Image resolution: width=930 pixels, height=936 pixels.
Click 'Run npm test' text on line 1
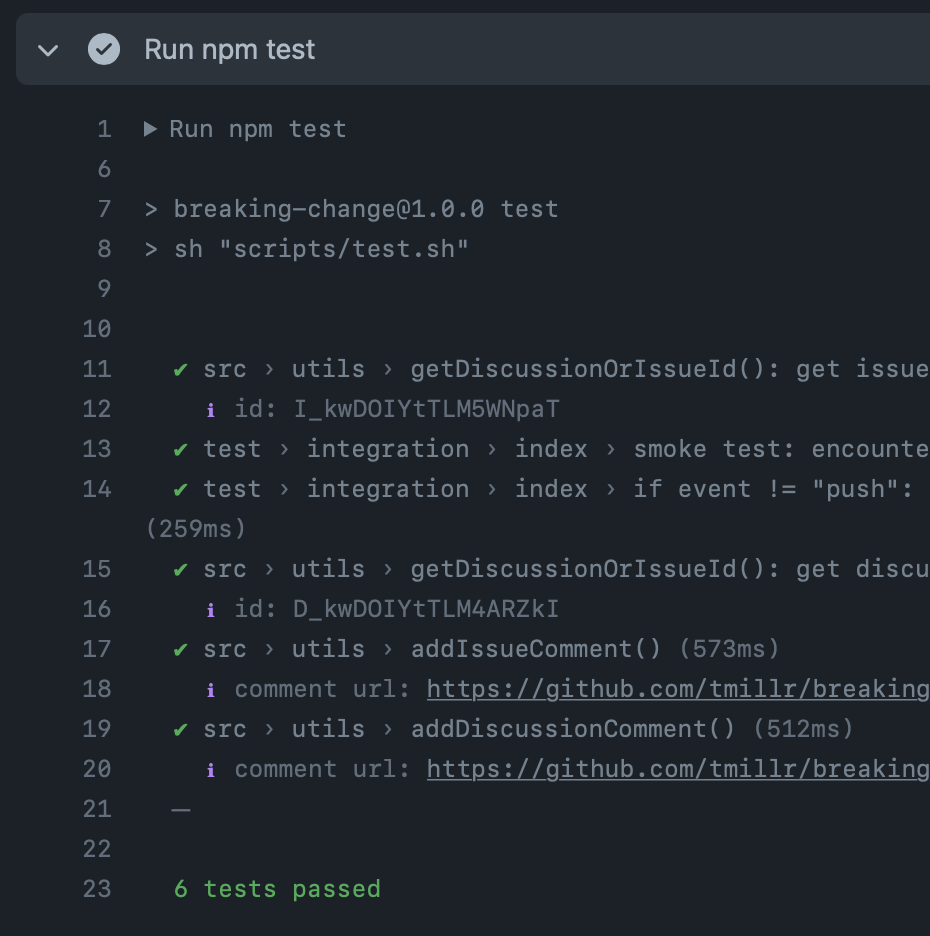click(258, 130)
